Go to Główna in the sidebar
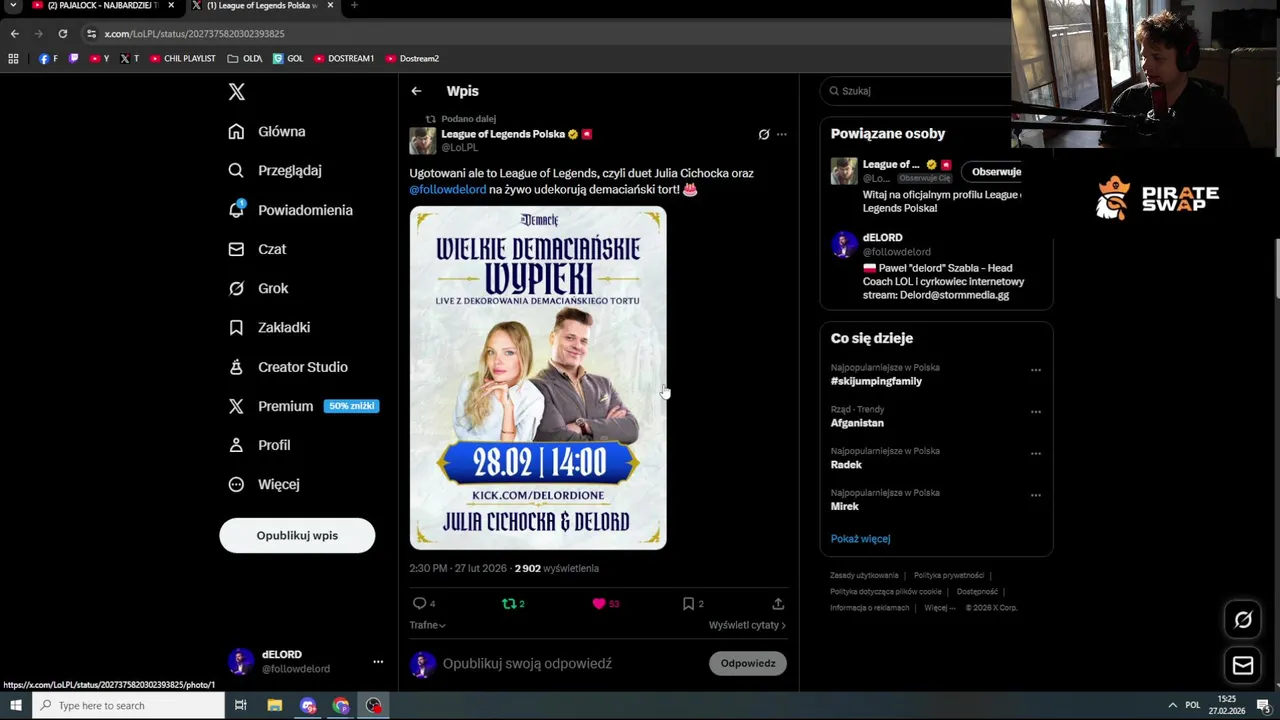The height and width of the screenshot is (720, 1280). coord(267,131)
